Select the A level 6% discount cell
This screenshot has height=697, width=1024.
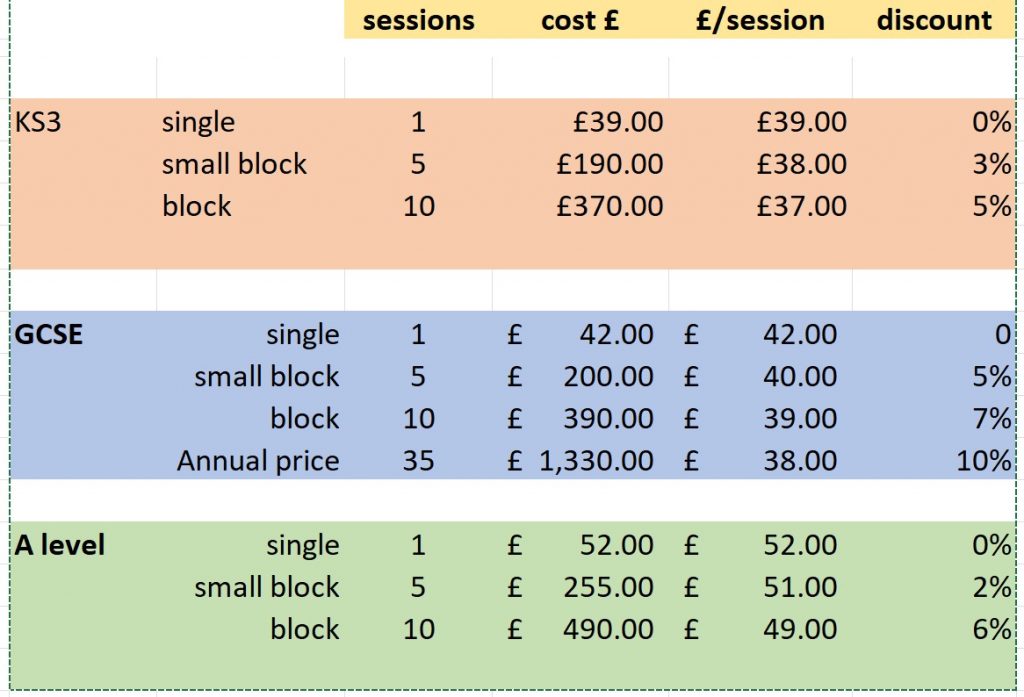(996, 629)
